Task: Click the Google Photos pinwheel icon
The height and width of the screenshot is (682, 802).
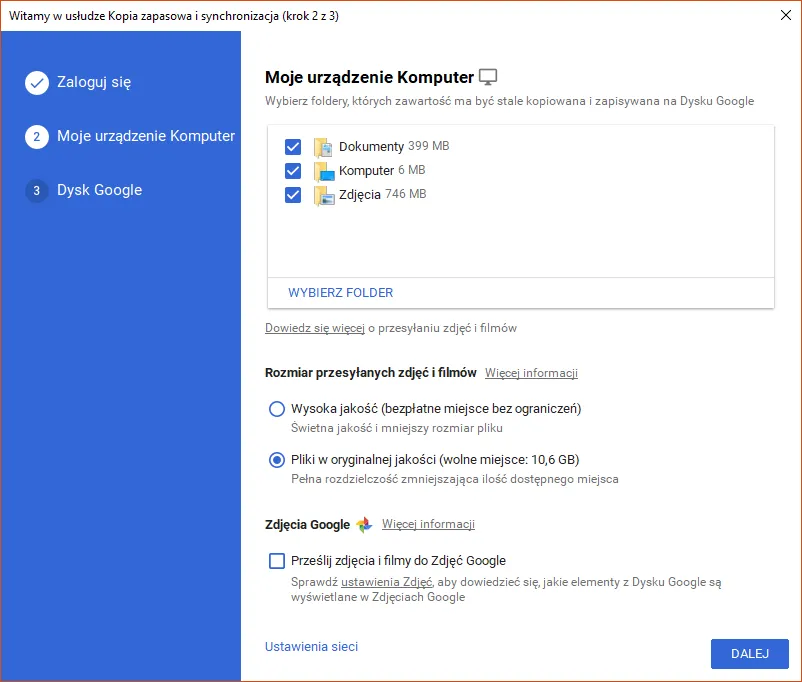Action: point(364,524)
